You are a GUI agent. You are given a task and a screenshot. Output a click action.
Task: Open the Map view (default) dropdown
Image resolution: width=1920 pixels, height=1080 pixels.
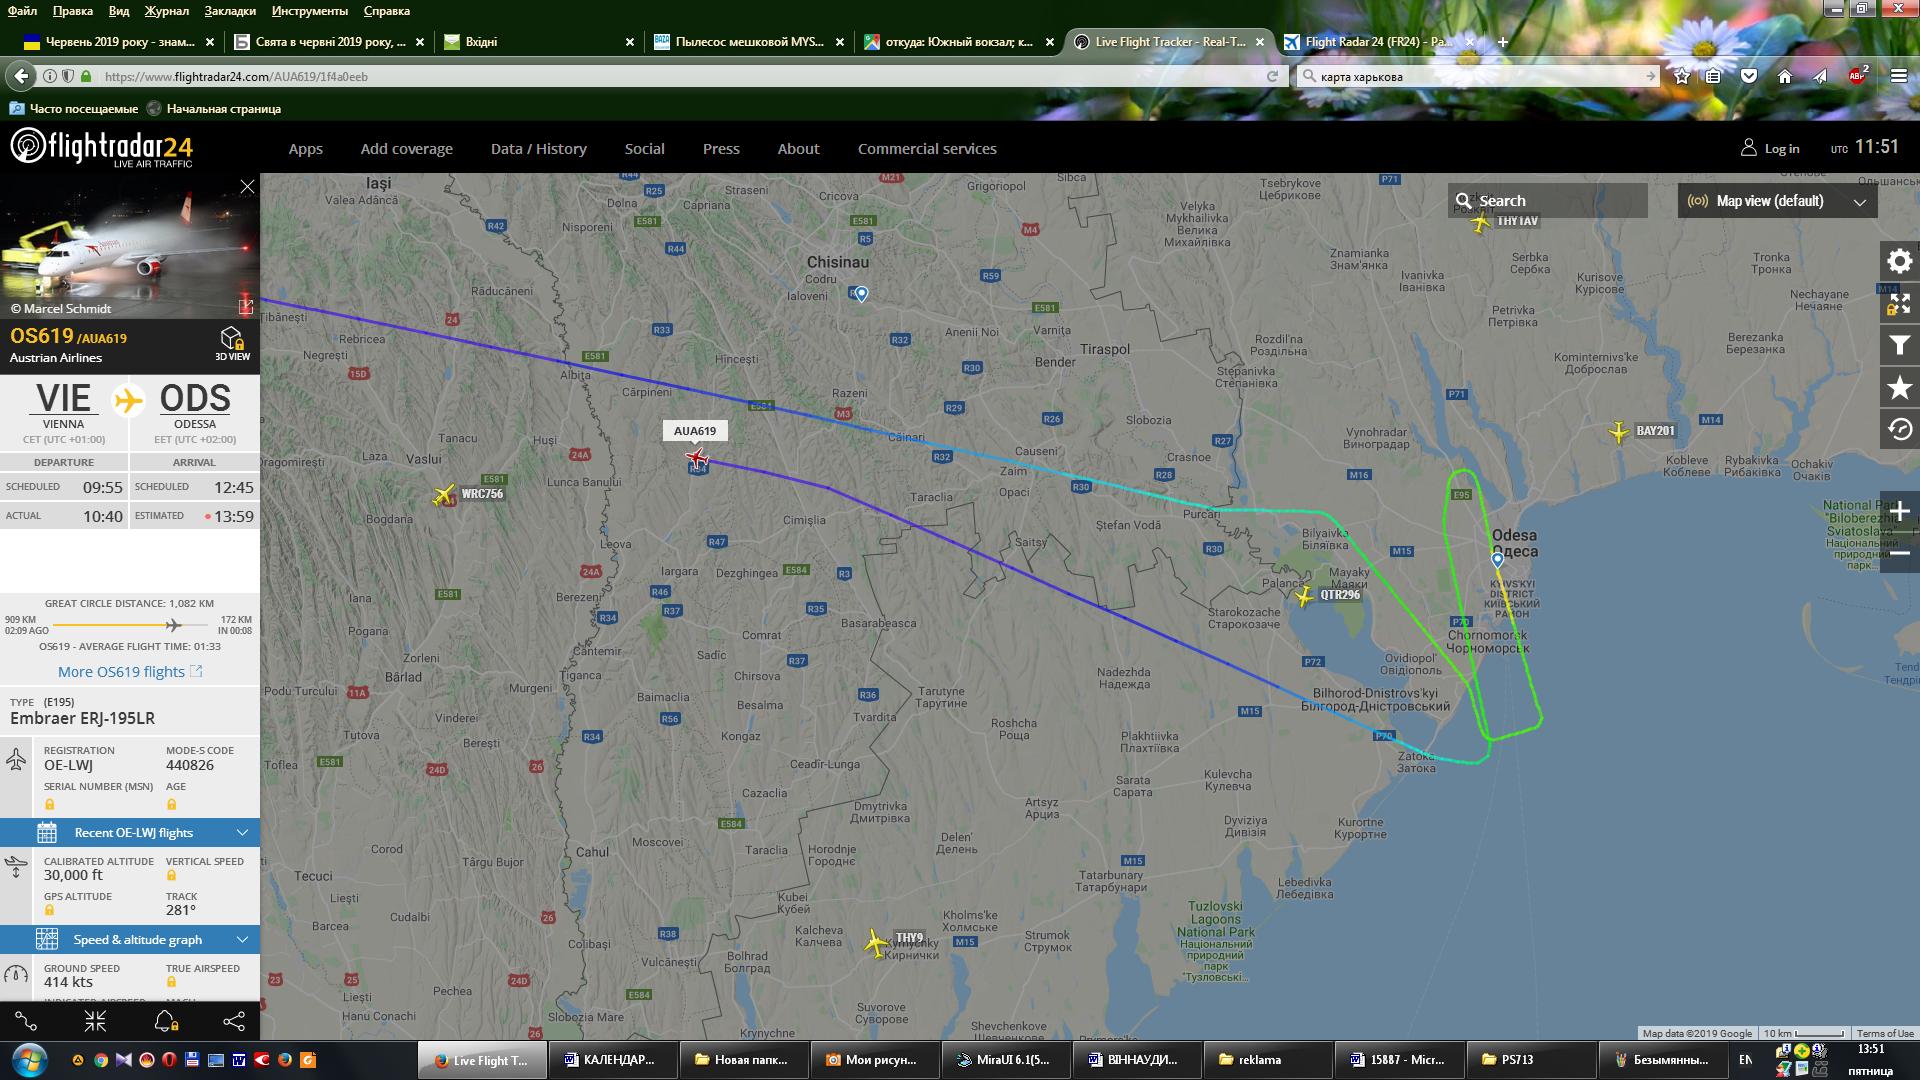[x=1777, y=201]
